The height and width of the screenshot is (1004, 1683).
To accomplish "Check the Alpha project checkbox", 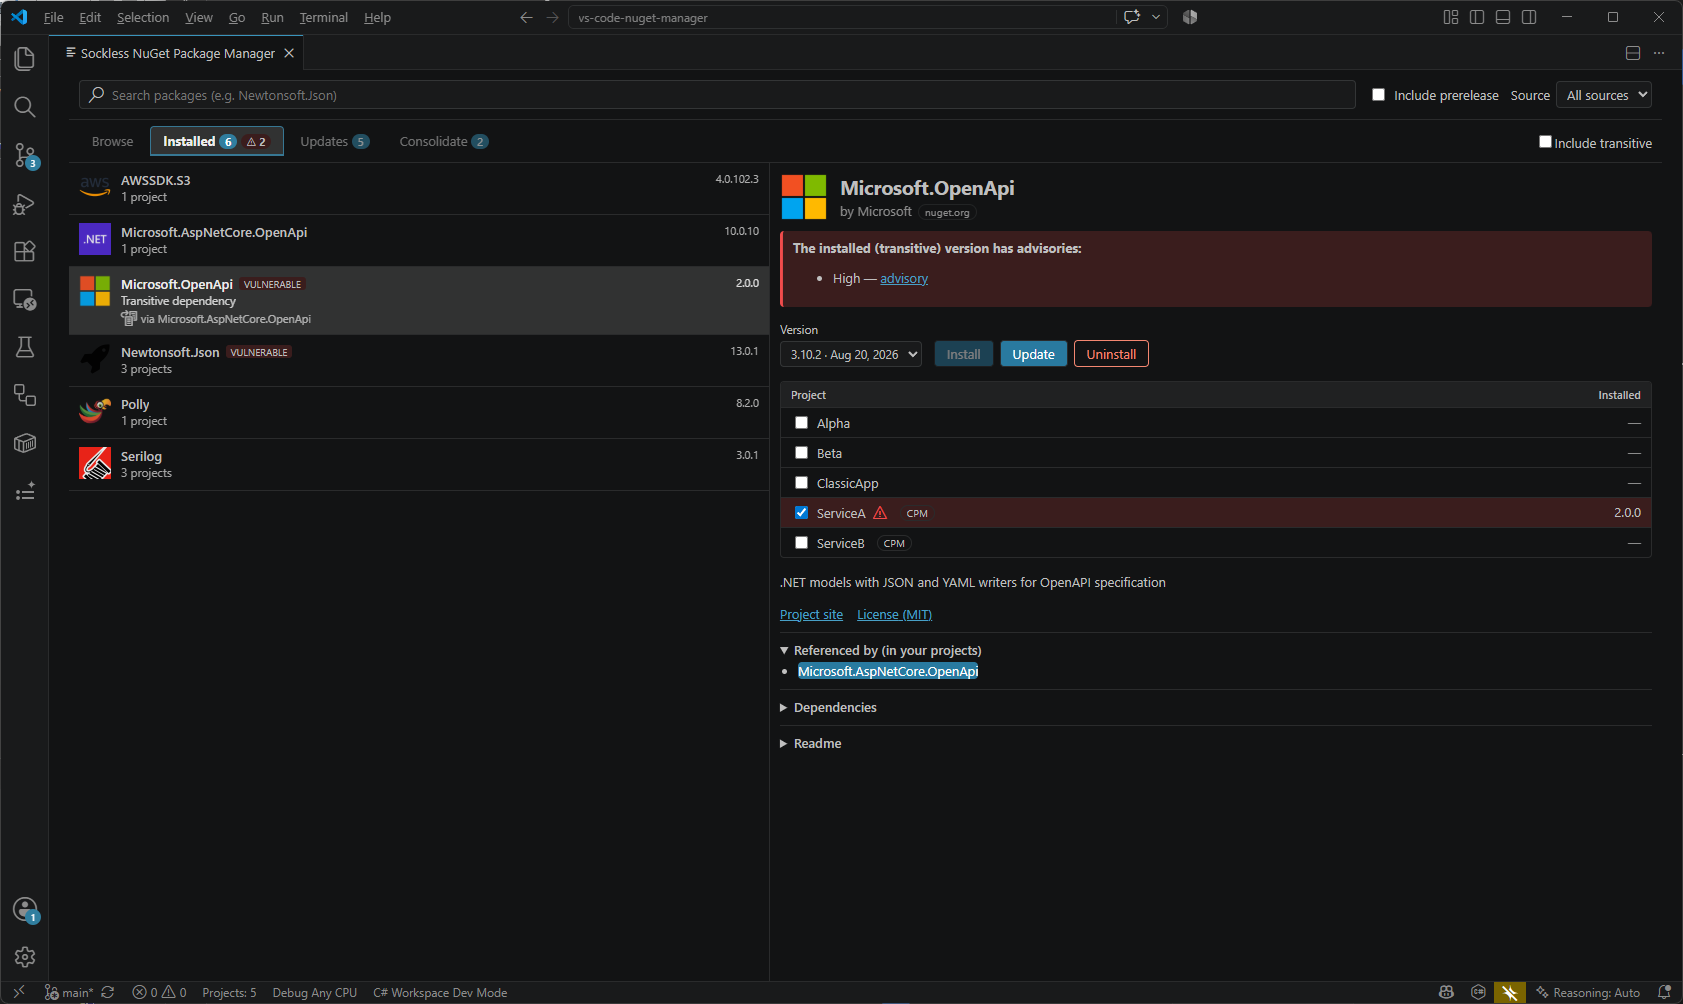I will tap(801, 423).
